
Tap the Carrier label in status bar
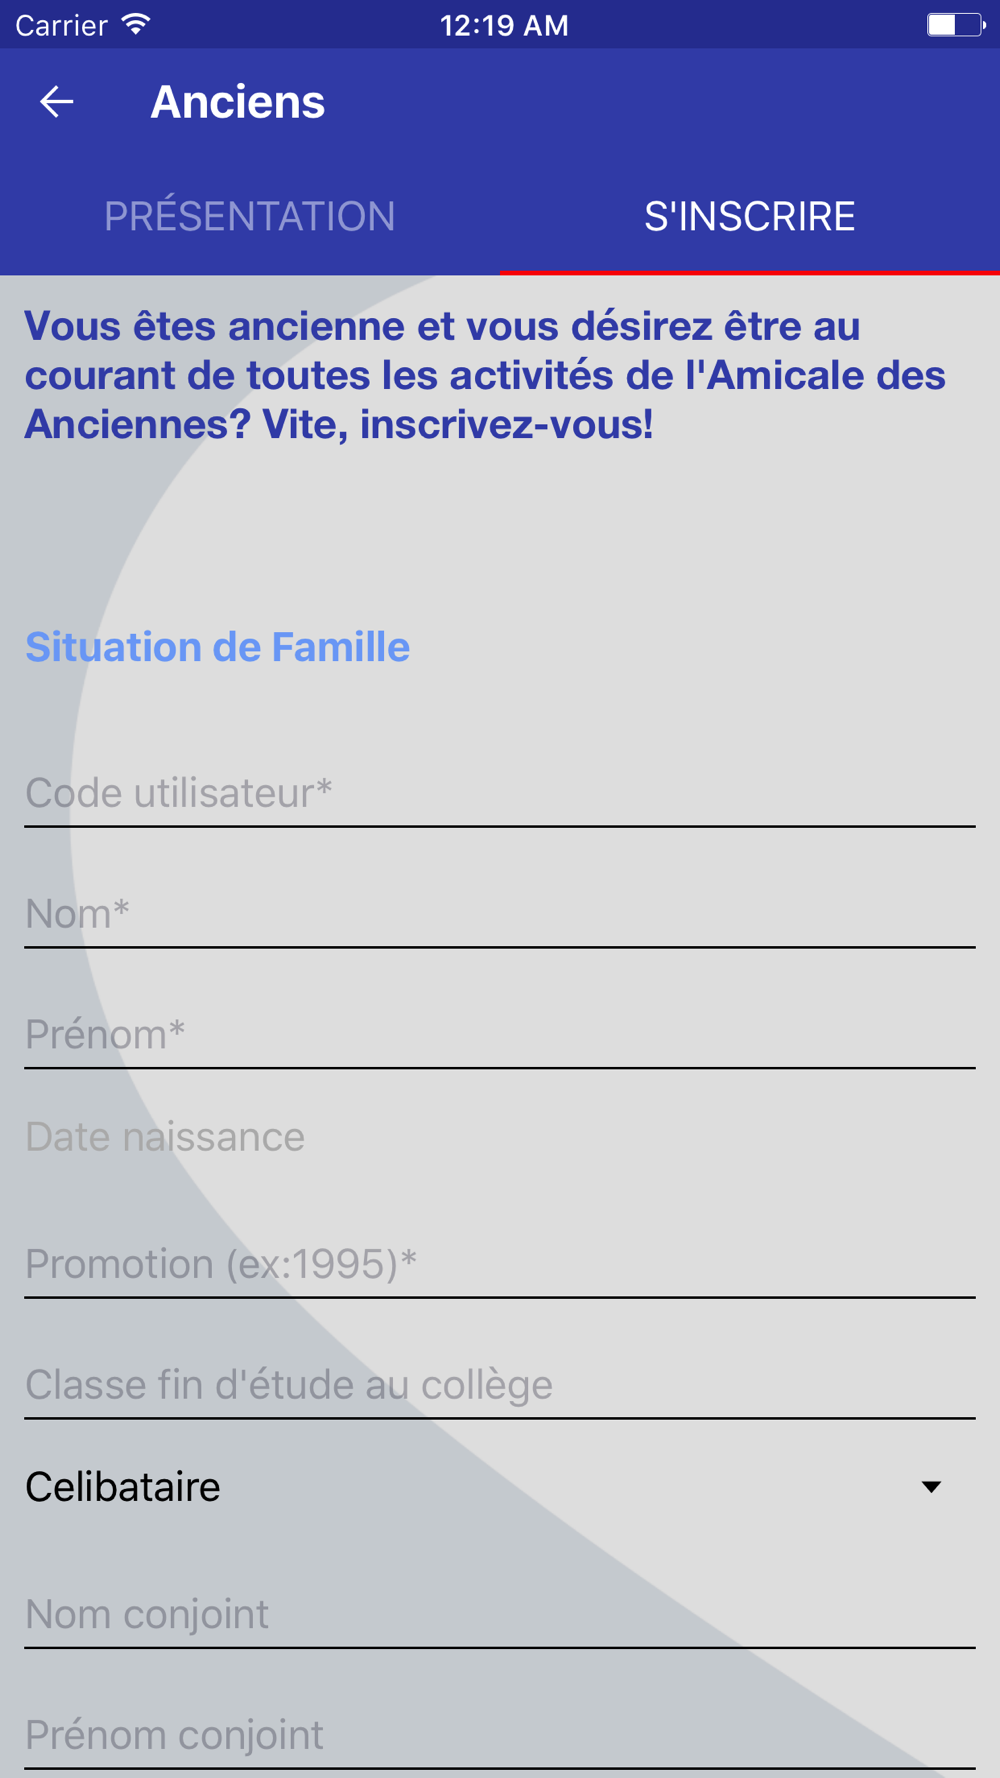click(x=61, y=25)
